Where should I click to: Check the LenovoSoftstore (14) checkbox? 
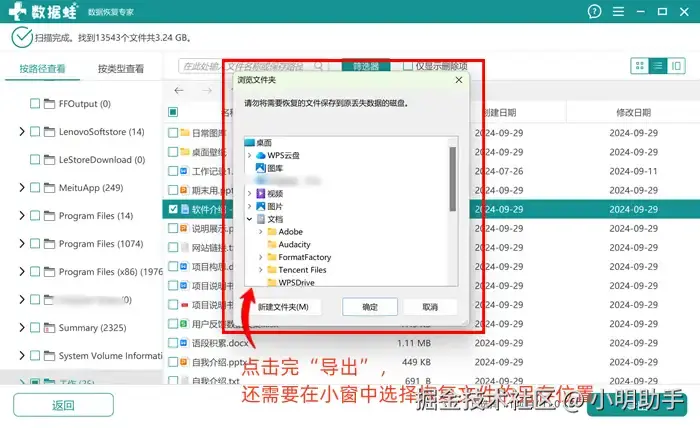click(35, 132)
